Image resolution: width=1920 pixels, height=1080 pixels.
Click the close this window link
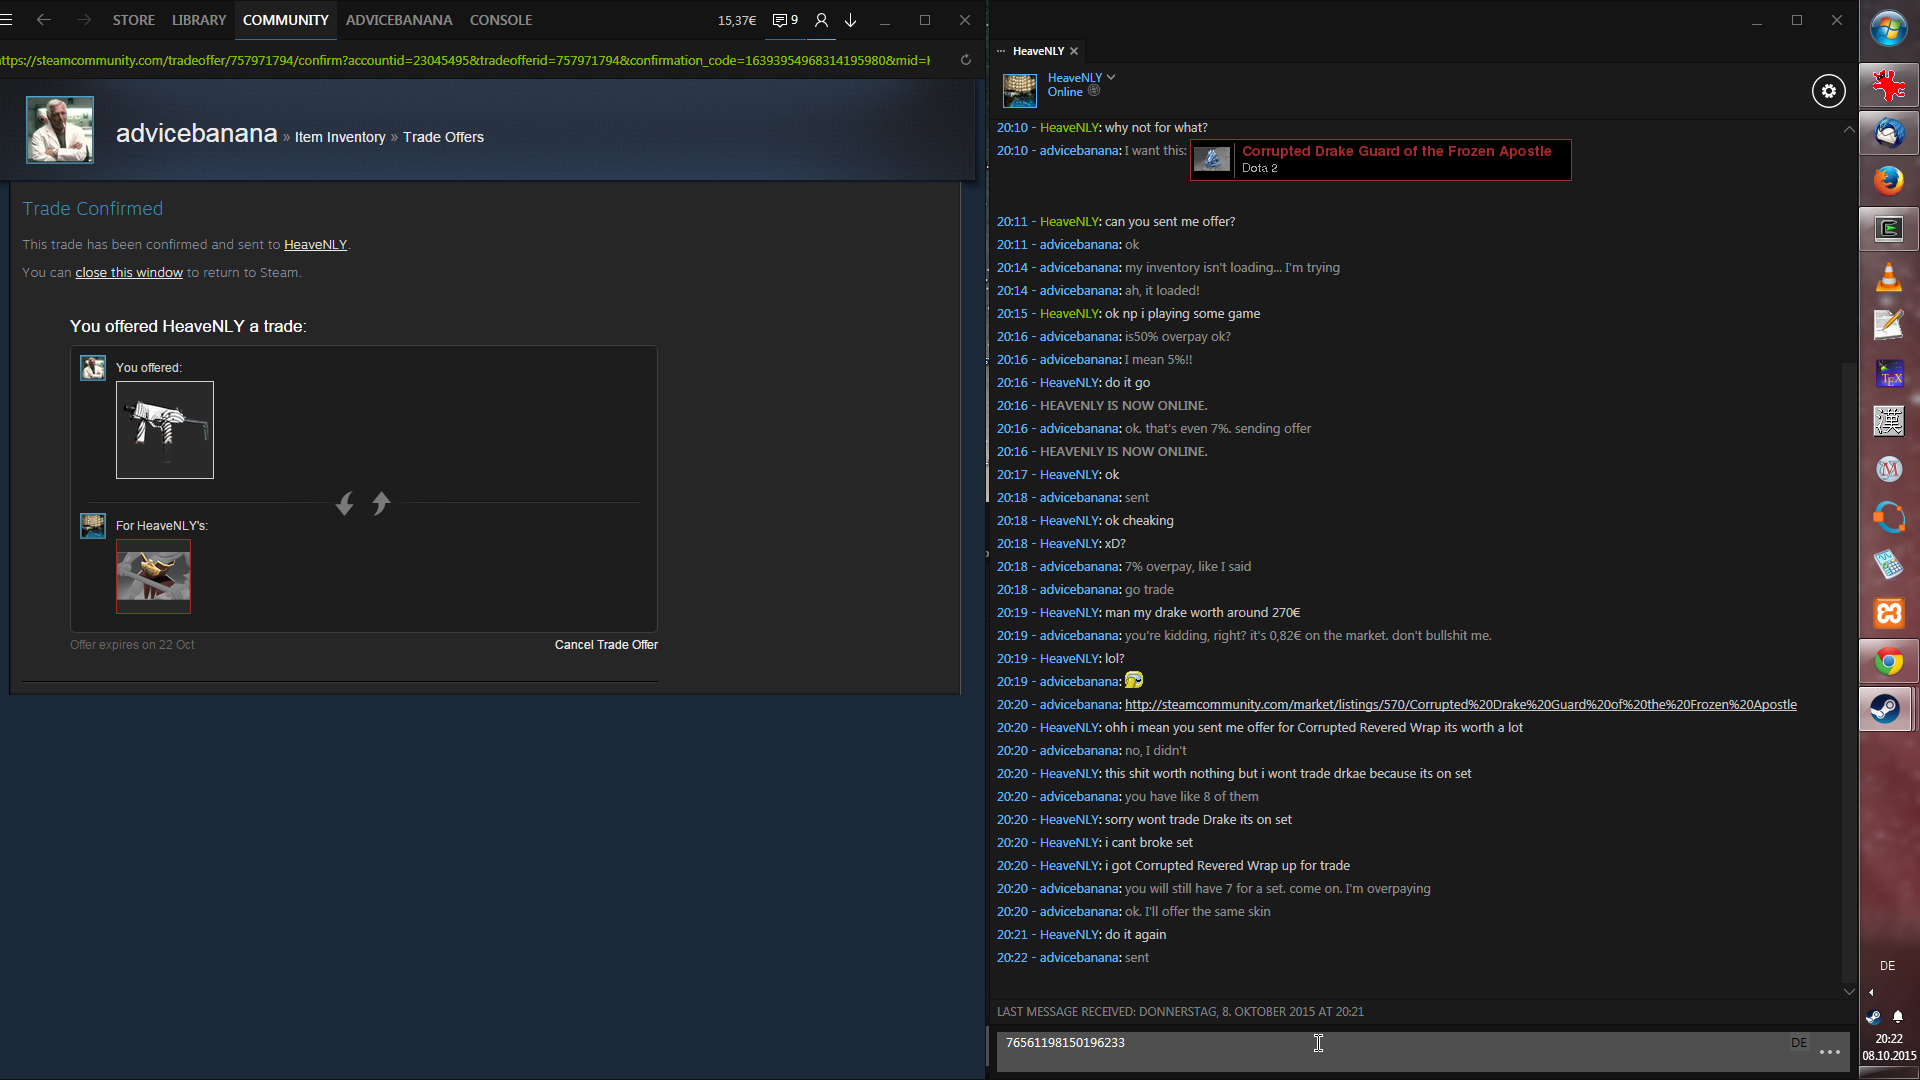pyautogui.click(x=129, y=273)
